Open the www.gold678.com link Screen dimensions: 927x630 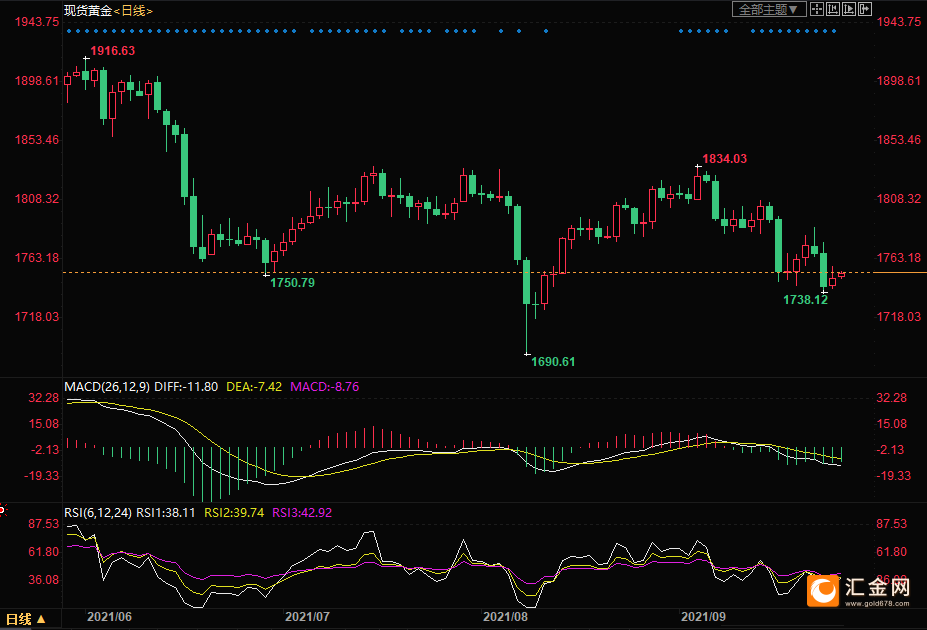[x=877, y=603]
